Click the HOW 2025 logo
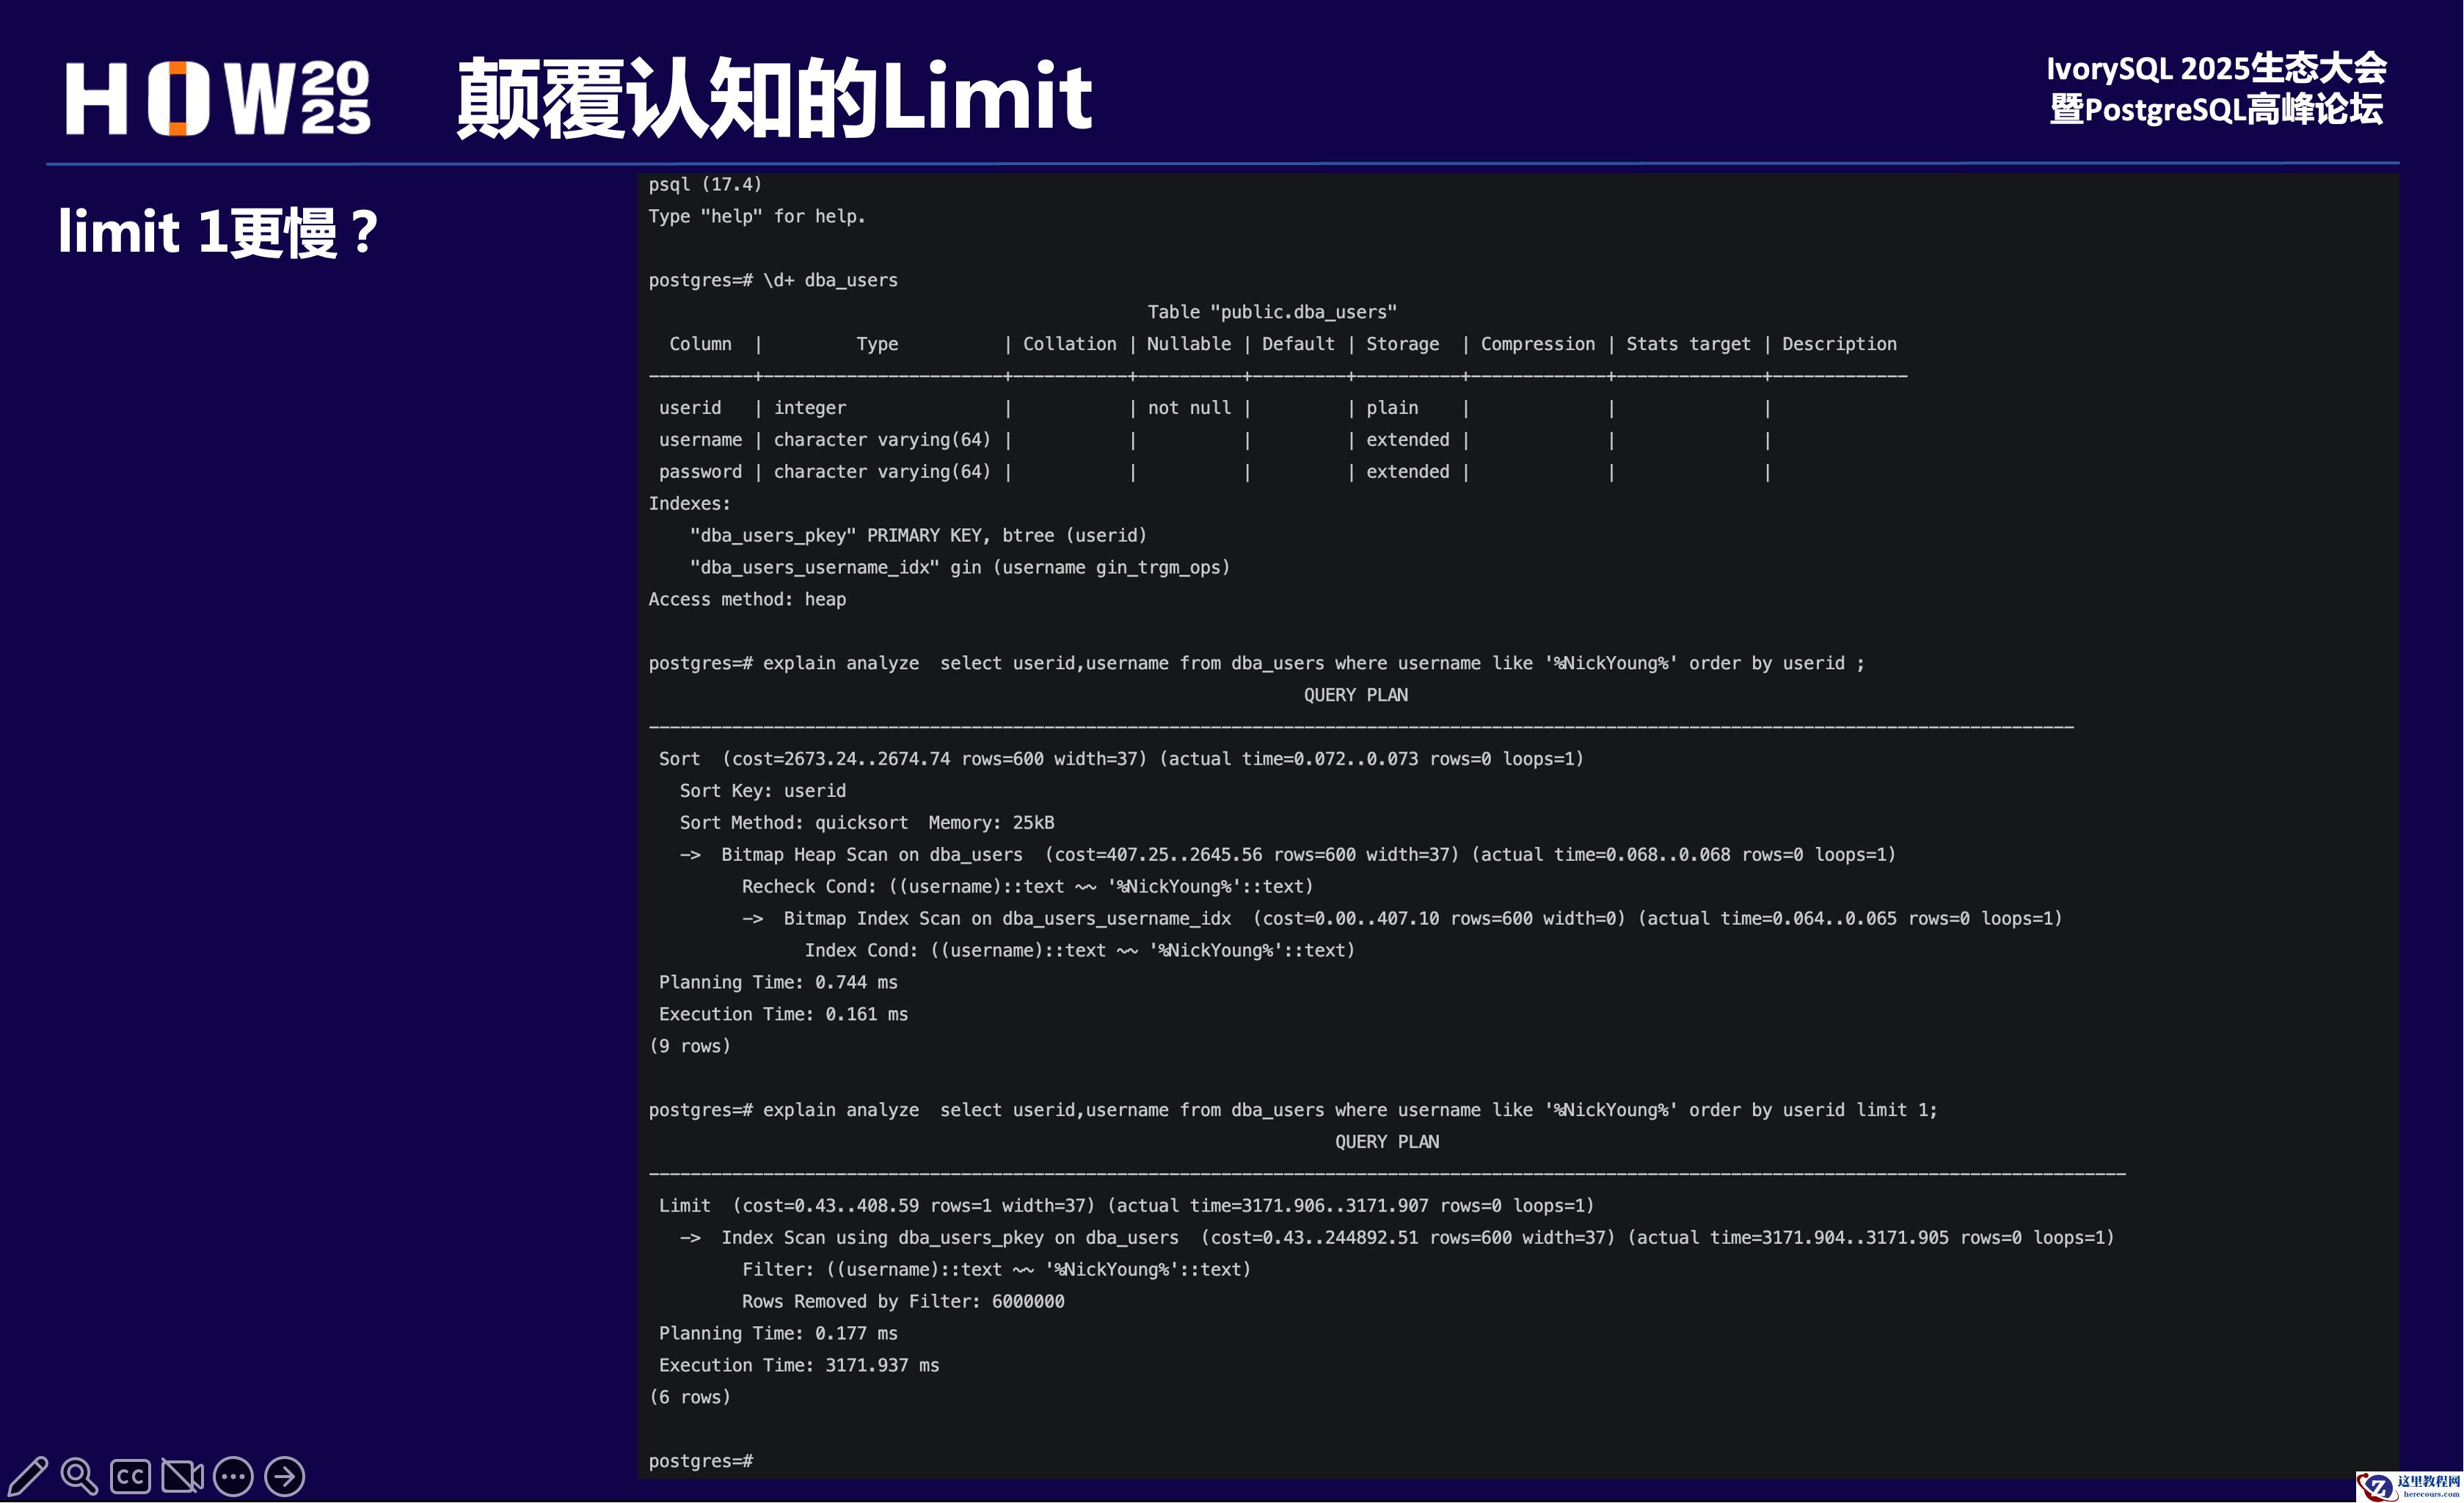 (218, 98)
